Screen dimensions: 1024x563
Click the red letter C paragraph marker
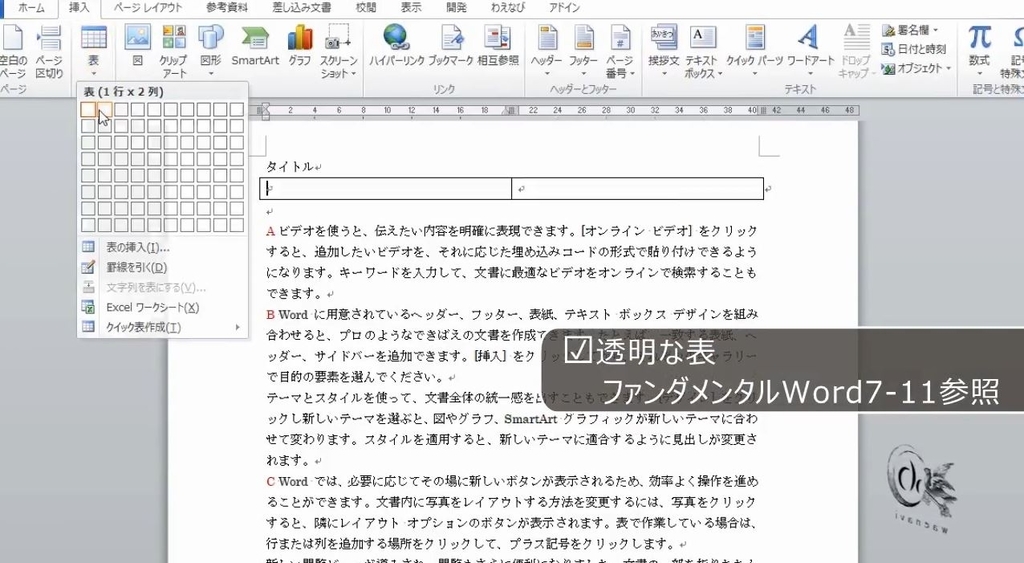coord(270,482)
